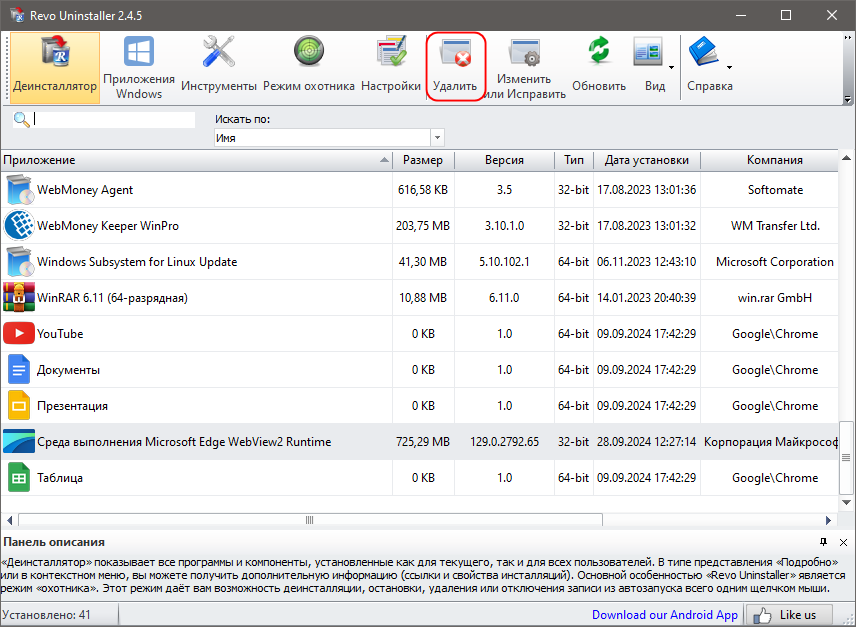Select the WebMoney Keeper WinPro entry
856x627 pixels.
tap(419, 226)
